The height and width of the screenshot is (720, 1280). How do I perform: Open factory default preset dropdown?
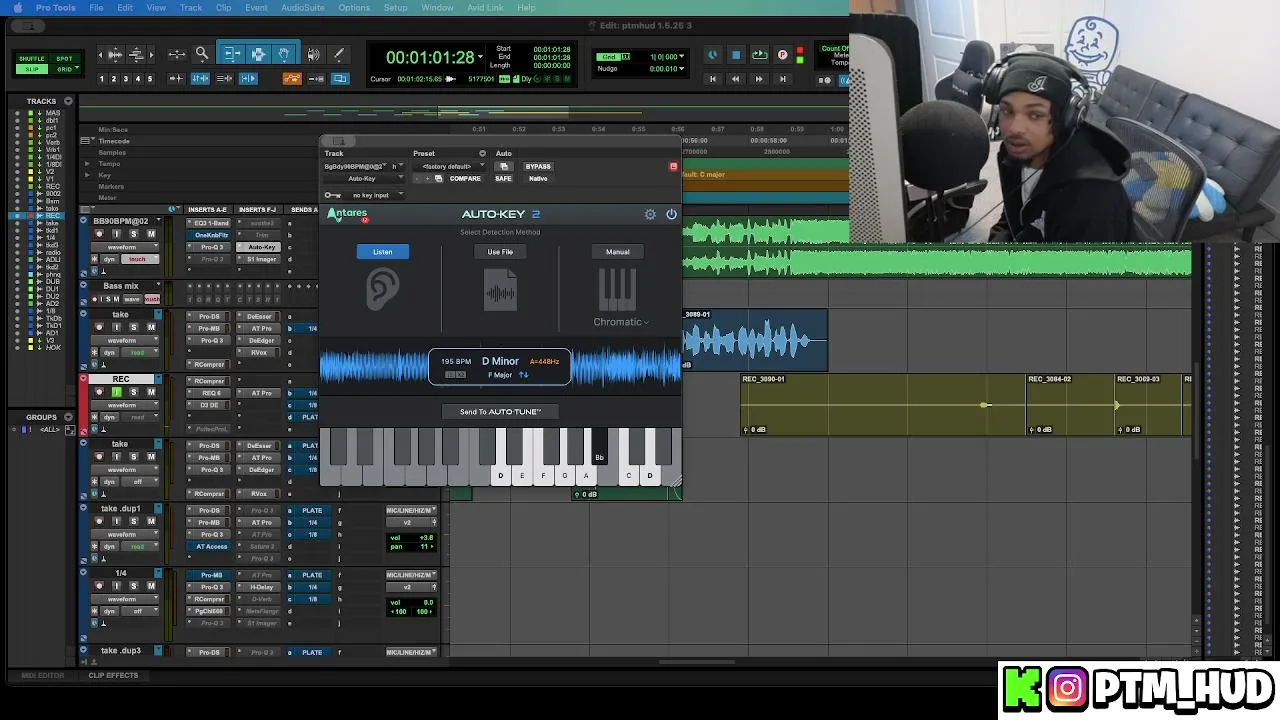pos(449,166)
